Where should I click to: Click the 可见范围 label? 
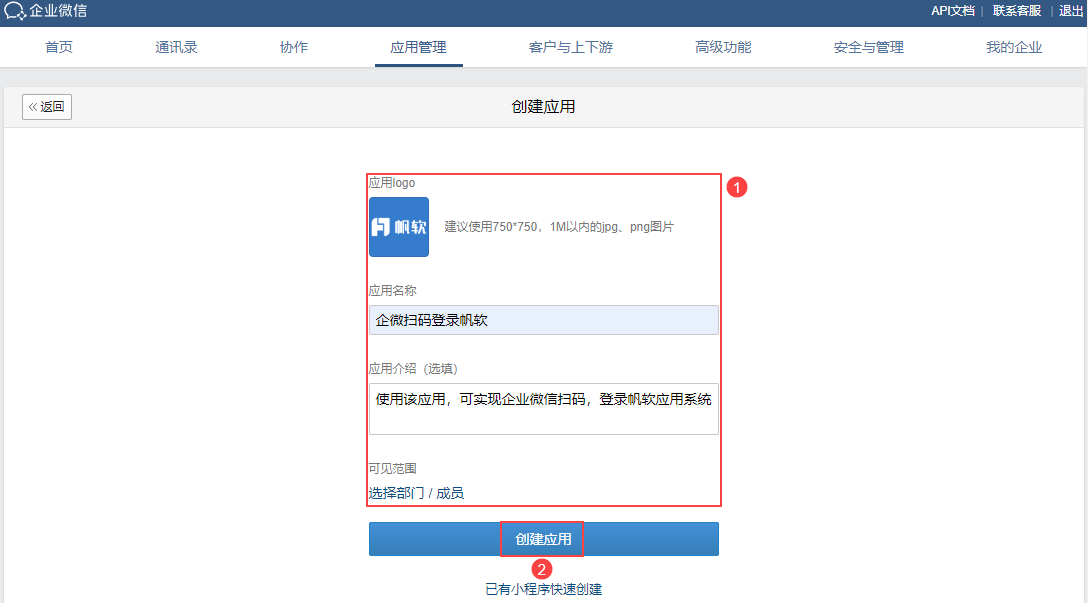point(393,469)
